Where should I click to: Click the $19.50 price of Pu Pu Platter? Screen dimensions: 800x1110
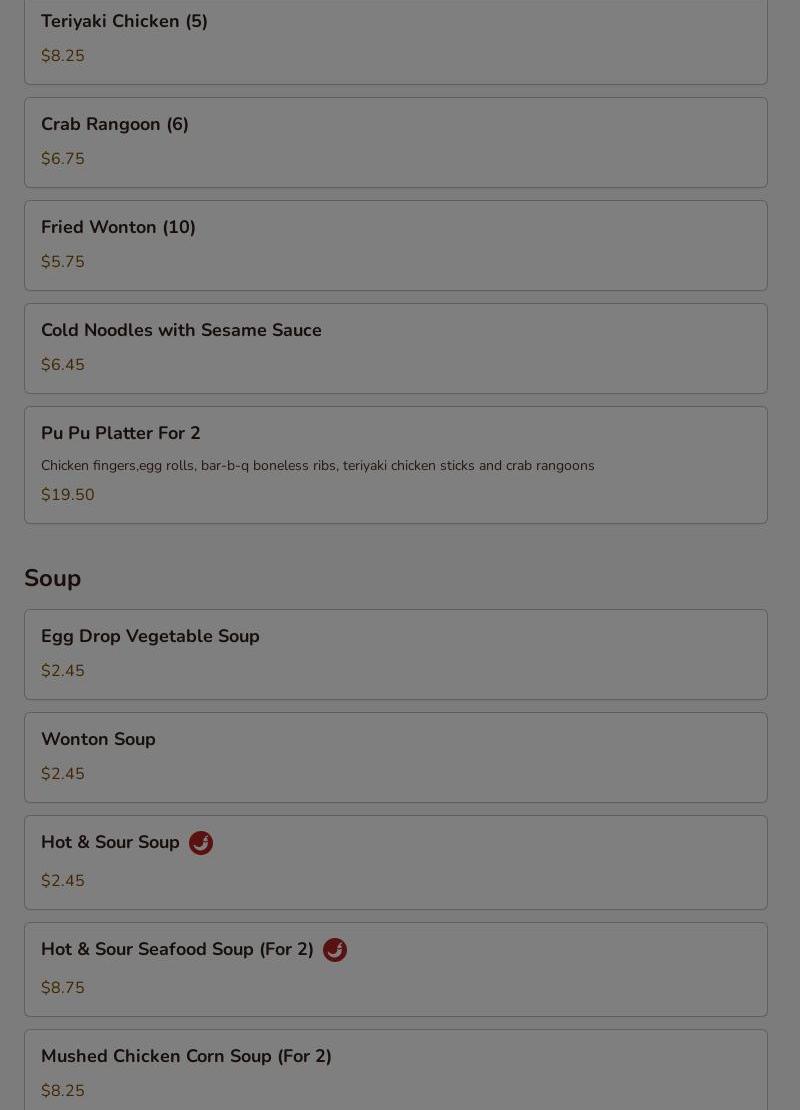tap(68, 495)
